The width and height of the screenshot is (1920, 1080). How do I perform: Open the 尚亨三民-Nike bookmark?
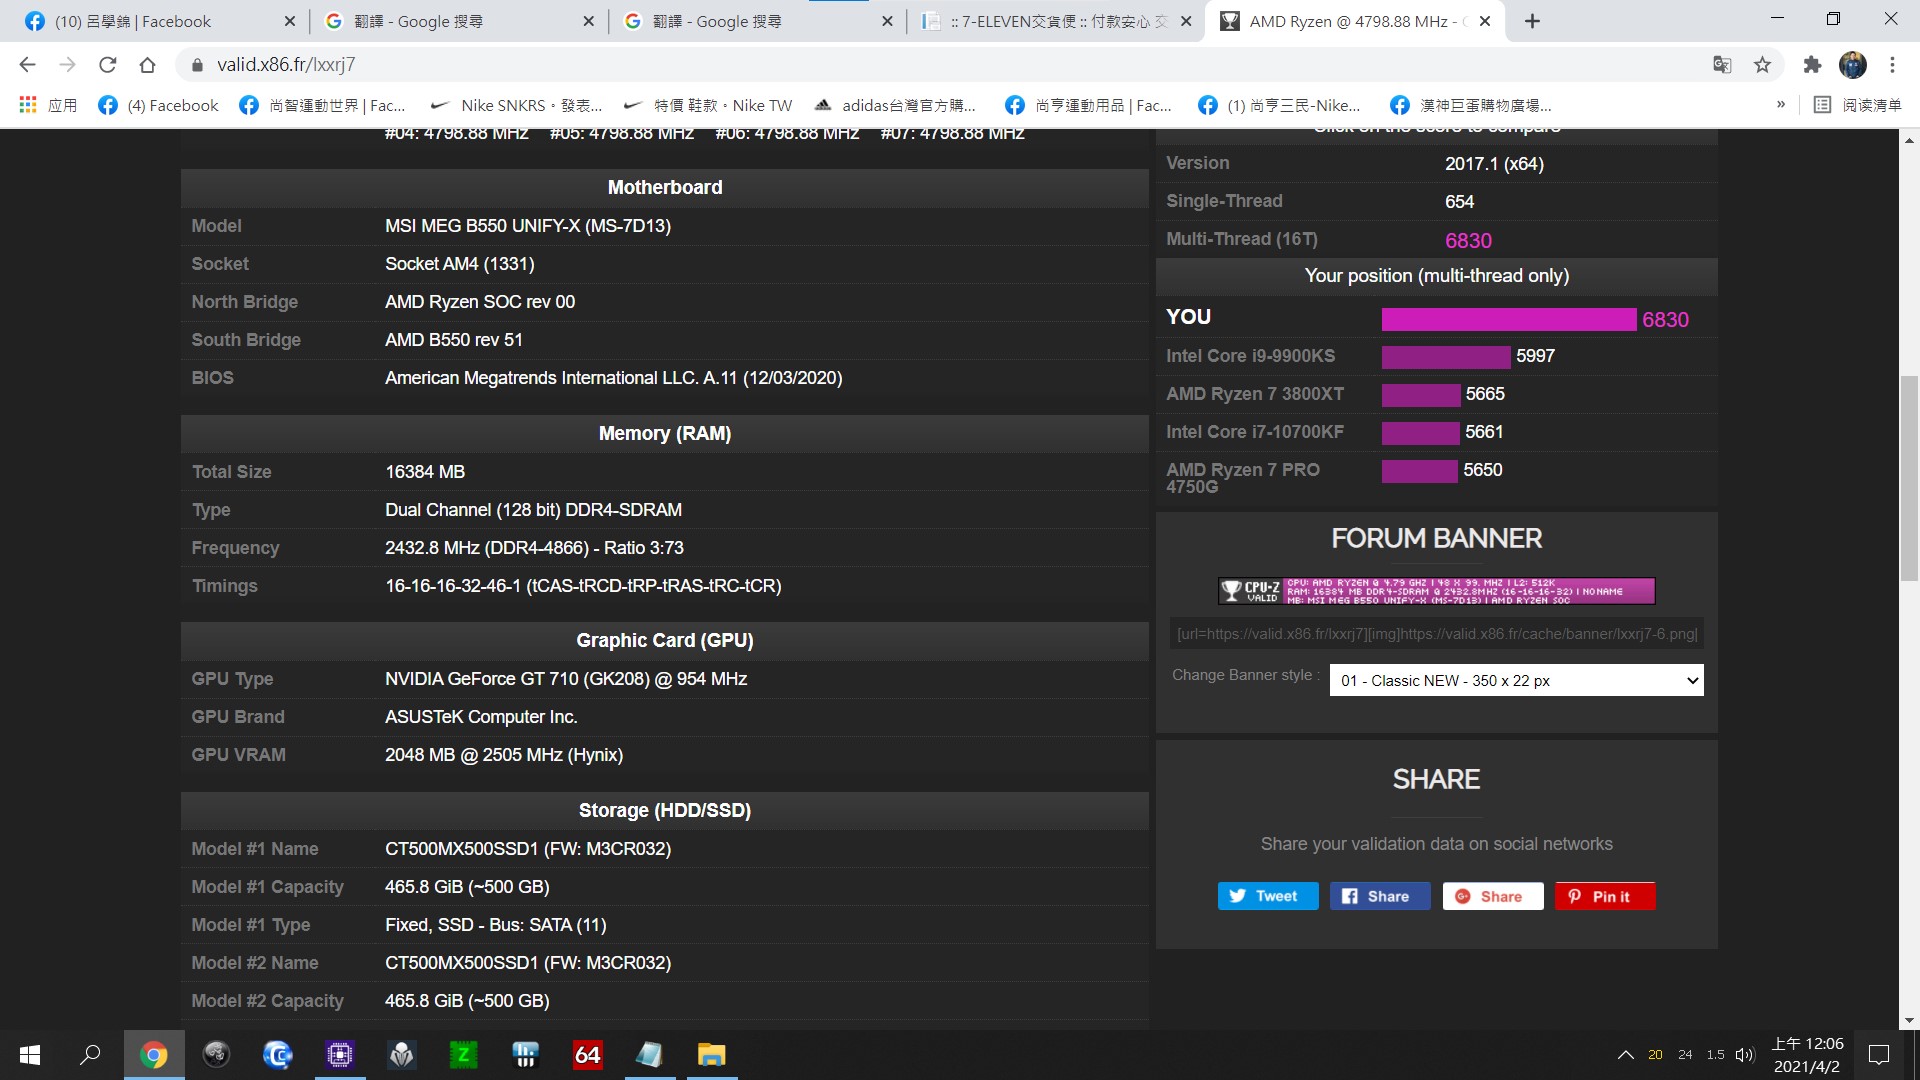tap(1279, 105)
